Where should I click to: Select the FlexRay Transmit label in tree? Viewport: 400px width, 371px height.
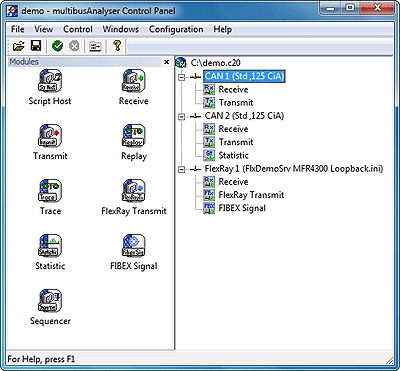point(251,195)
